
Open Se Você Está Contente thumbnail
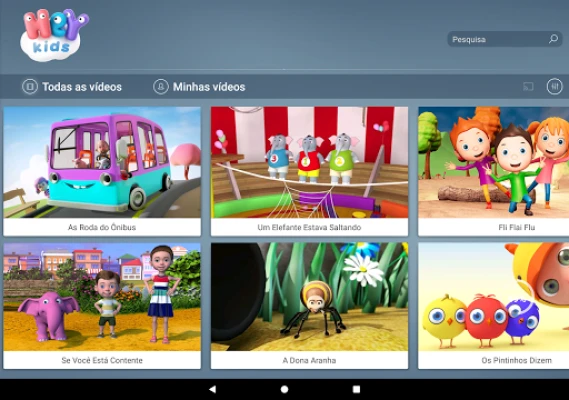[102, 297]
